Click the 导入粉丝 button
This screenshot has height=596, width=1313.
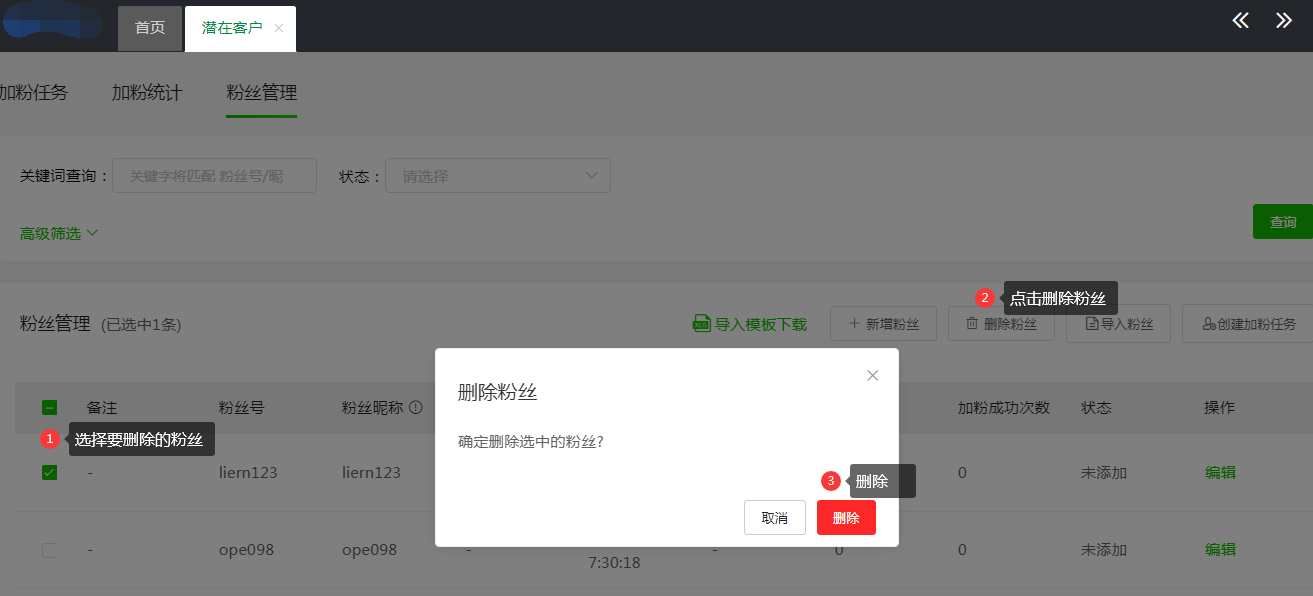point(1118,324)
